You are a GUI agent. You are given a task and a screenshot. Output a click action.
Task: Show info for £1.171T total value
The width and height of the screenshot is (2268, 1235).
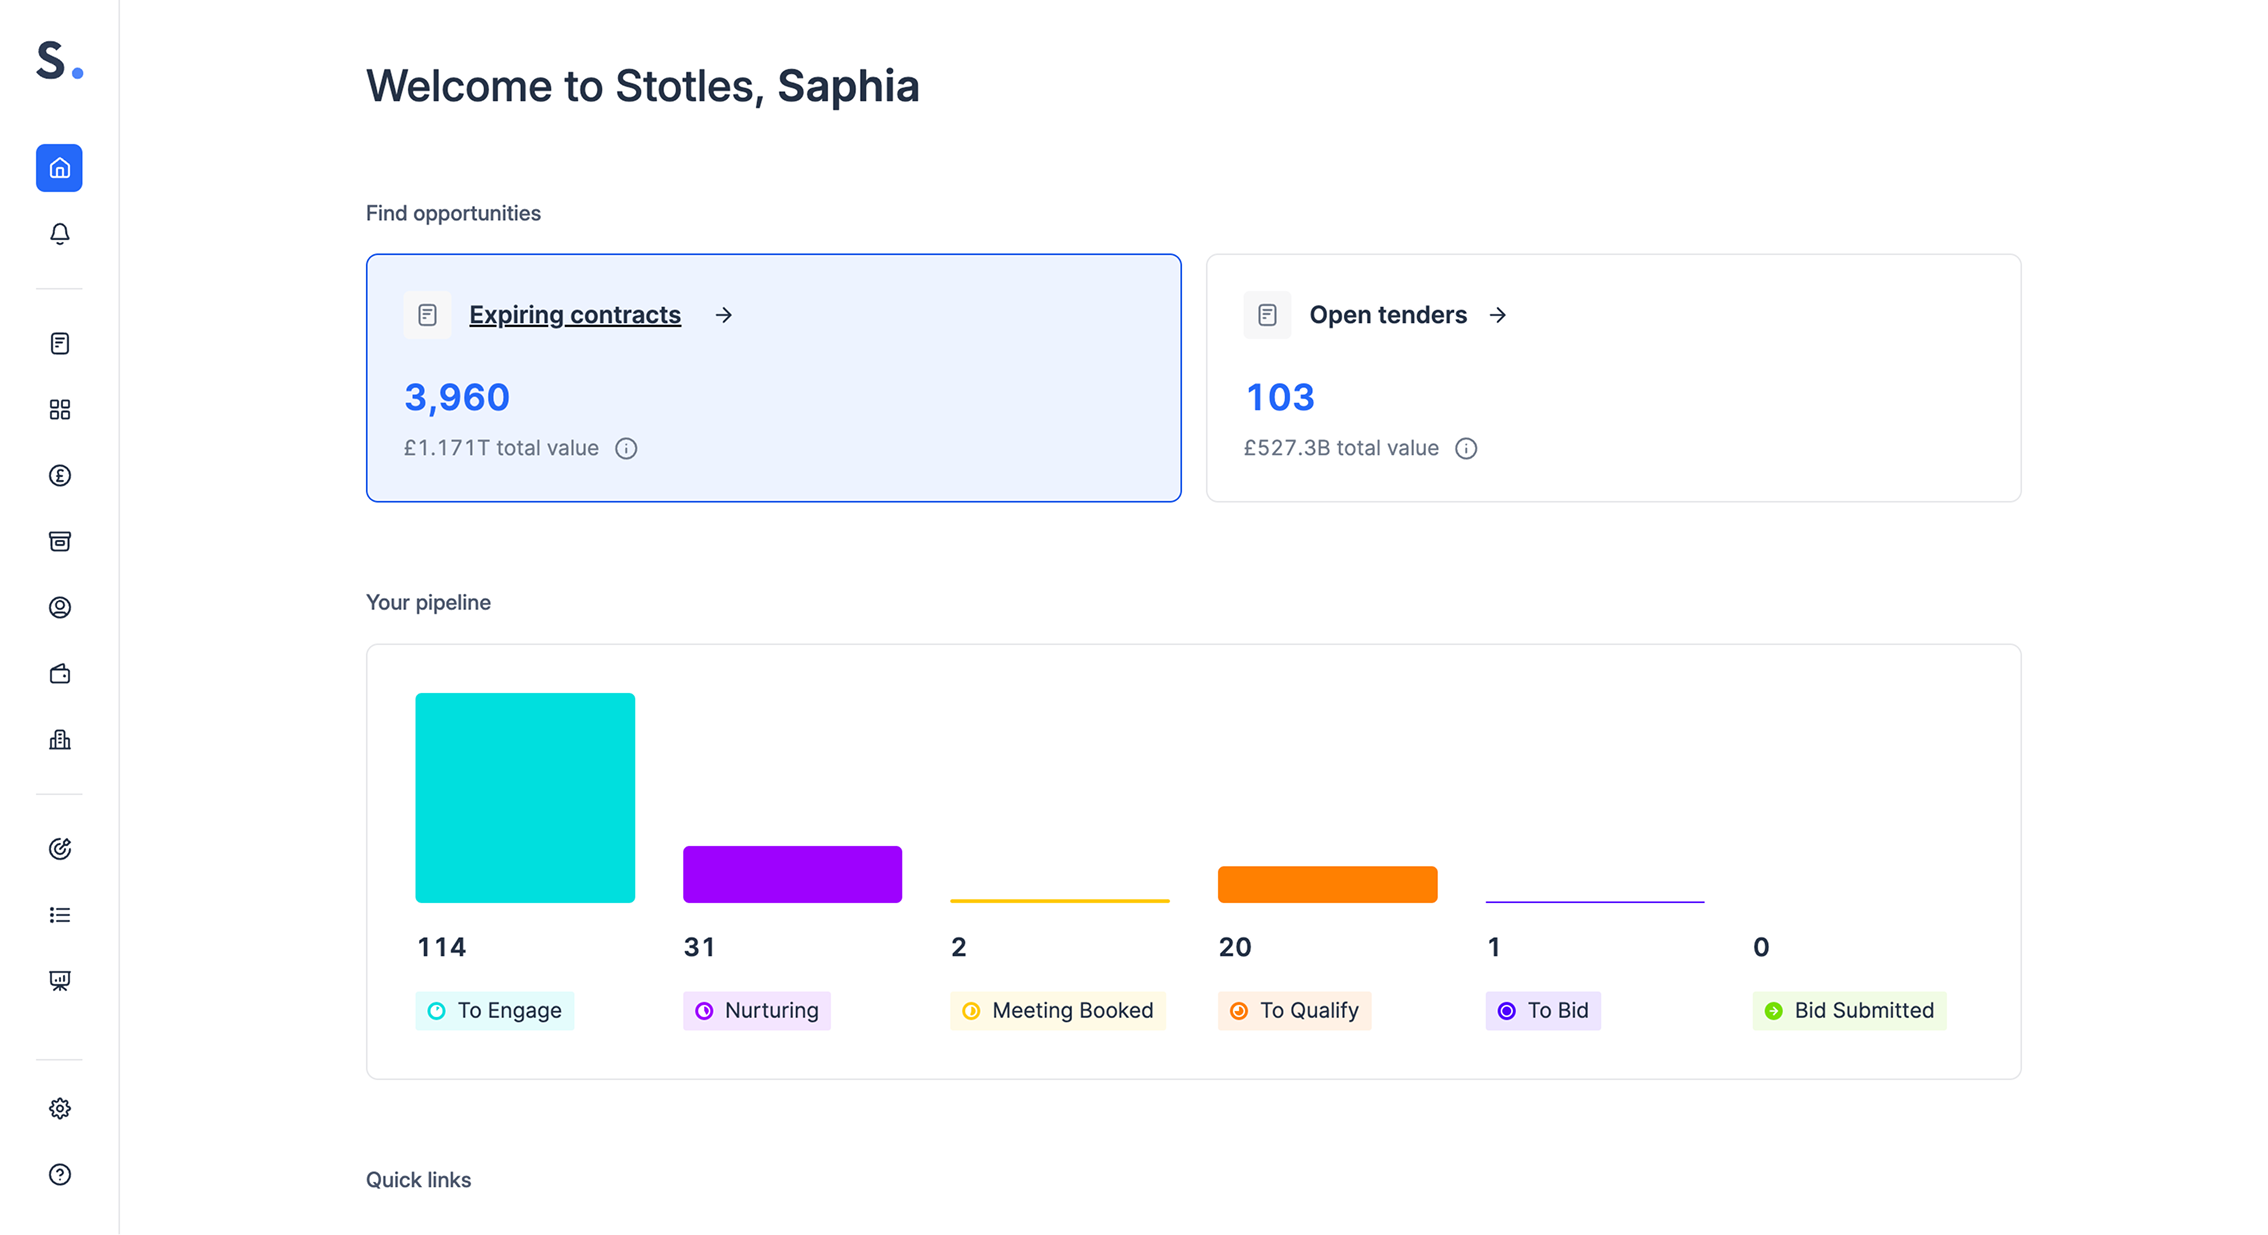coord(626,449)
